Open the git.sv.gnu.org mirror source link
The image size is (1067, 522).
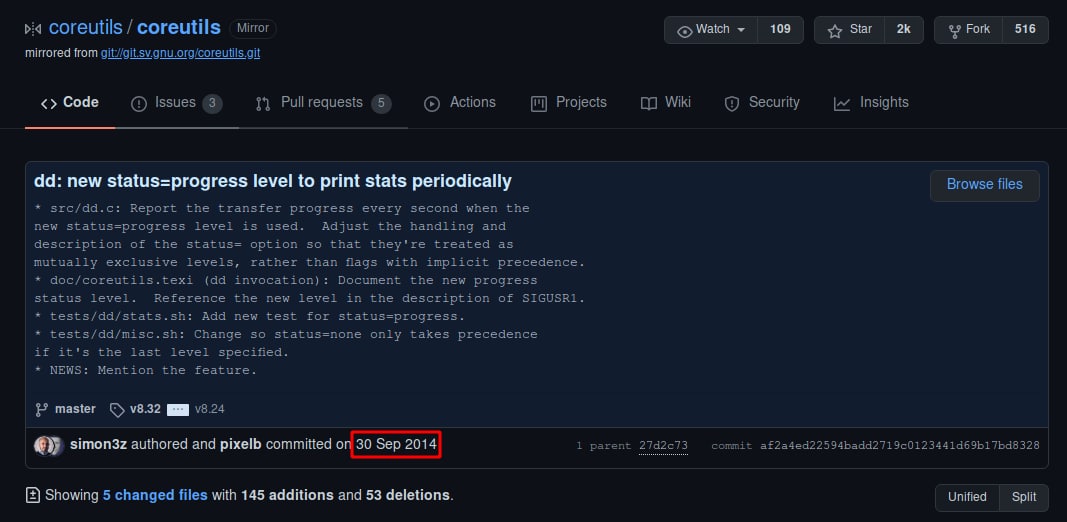click(x=180, y=53)
